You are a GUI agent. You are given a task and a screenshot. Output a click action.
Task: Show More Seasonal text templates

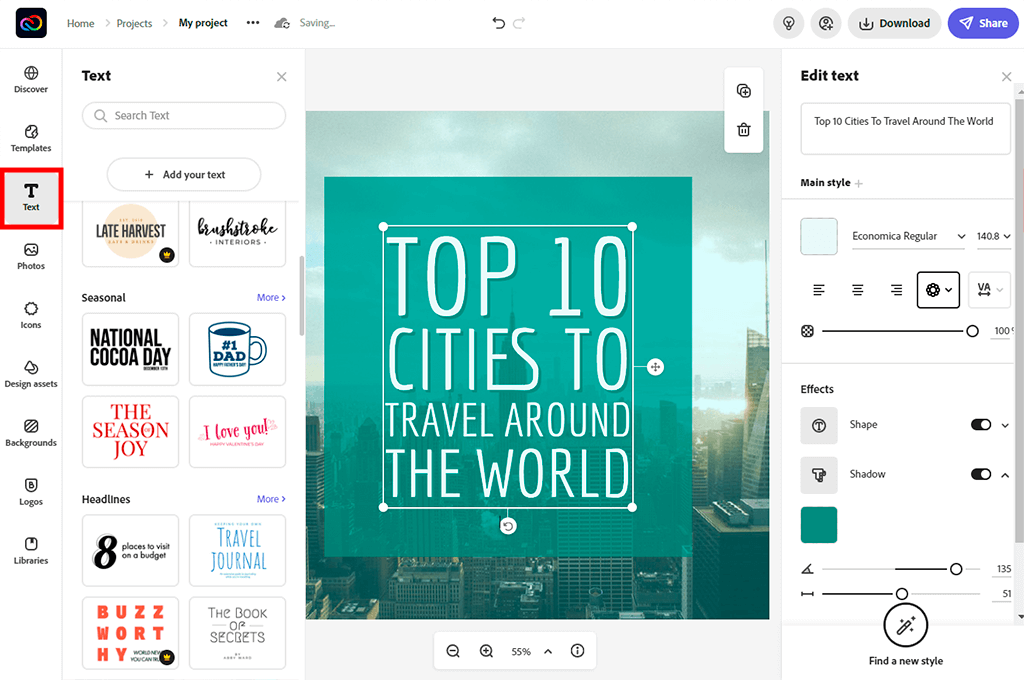[271, 297]
